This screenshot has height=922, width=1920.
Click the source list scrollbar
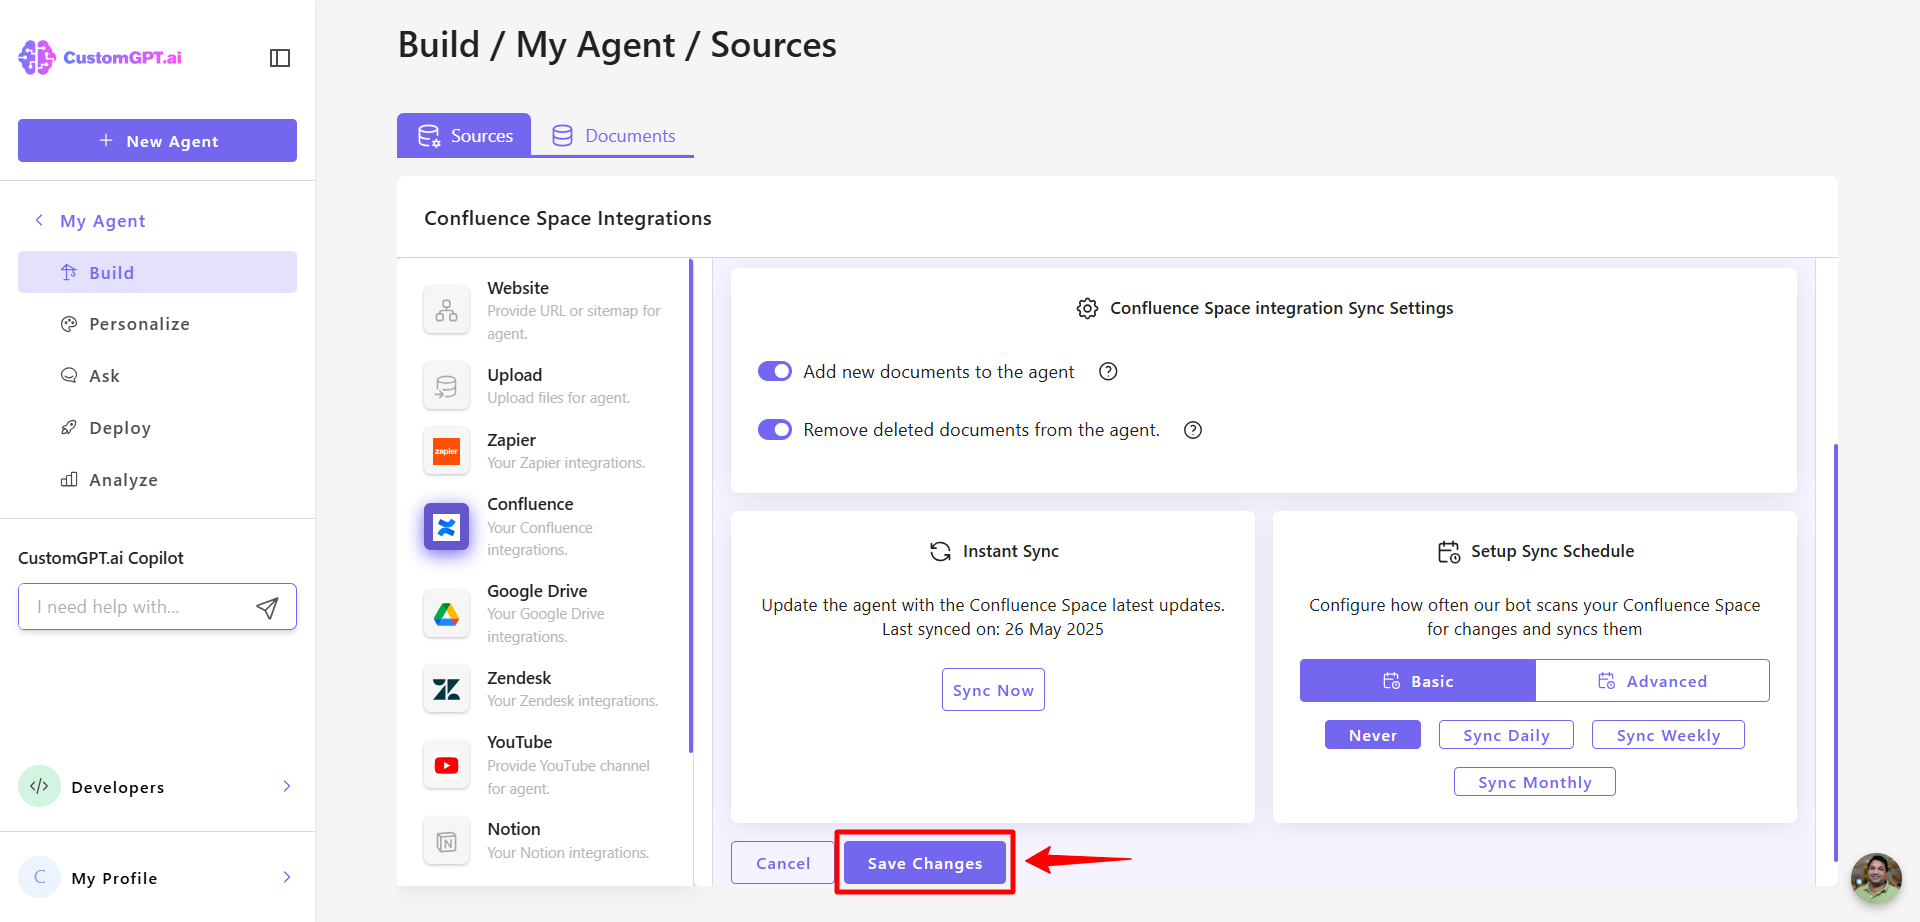691,505
